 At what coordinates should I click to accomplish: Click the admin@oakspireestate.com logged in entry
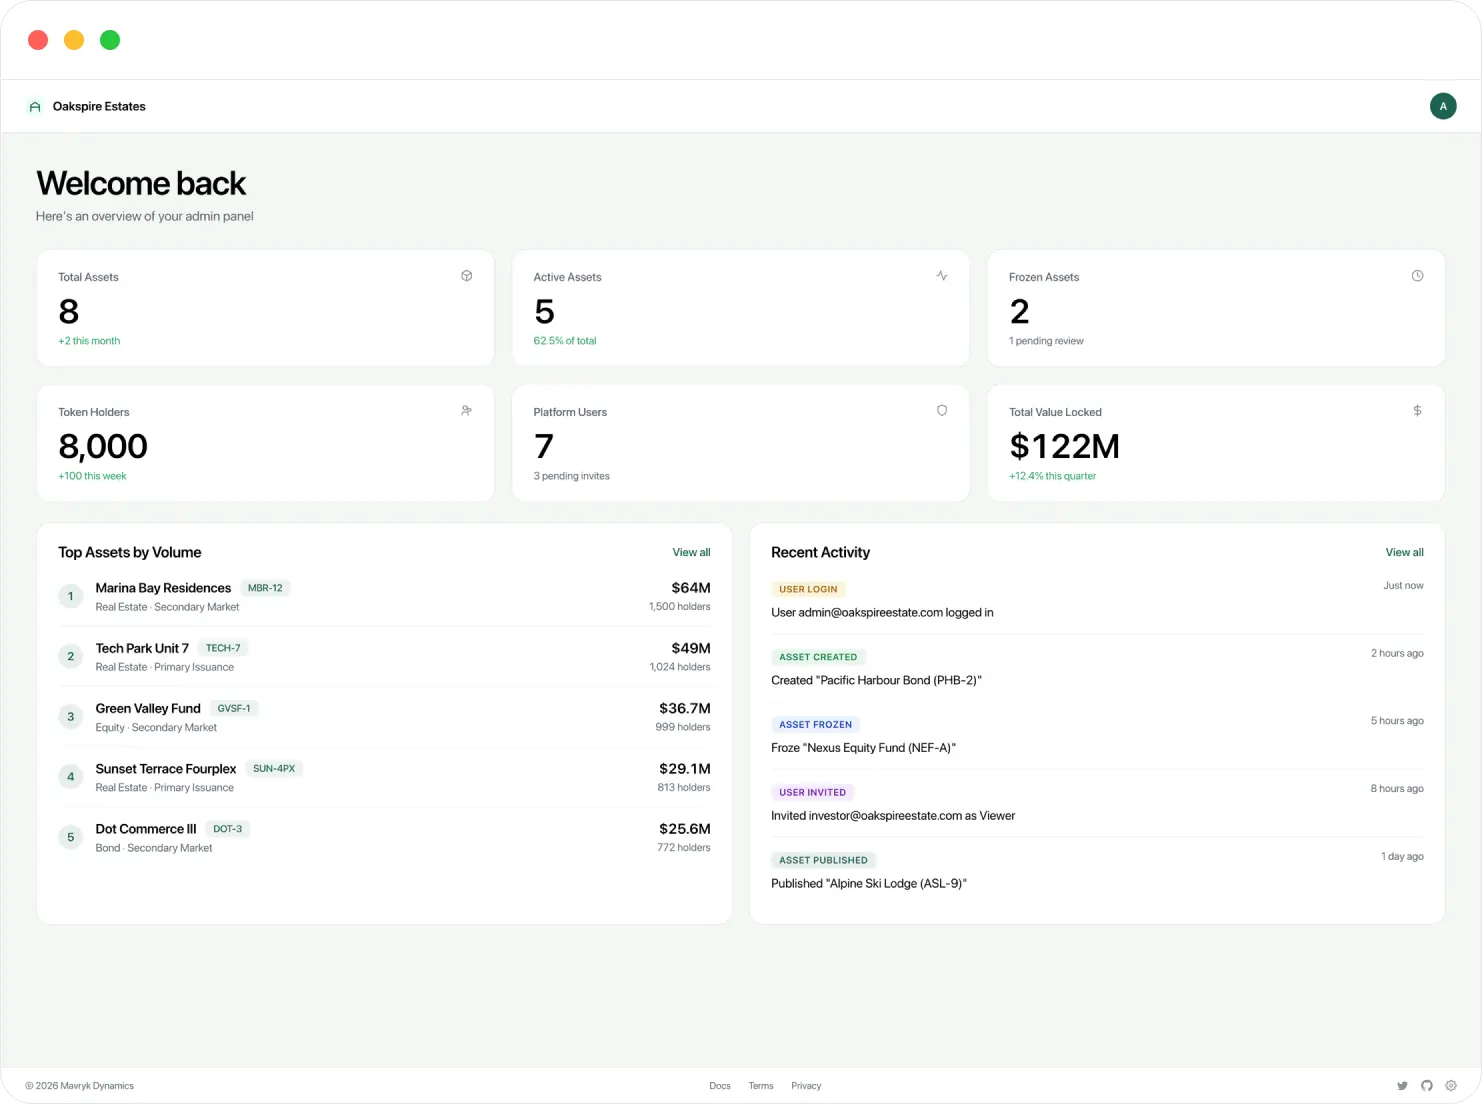[x=882, y=613]
